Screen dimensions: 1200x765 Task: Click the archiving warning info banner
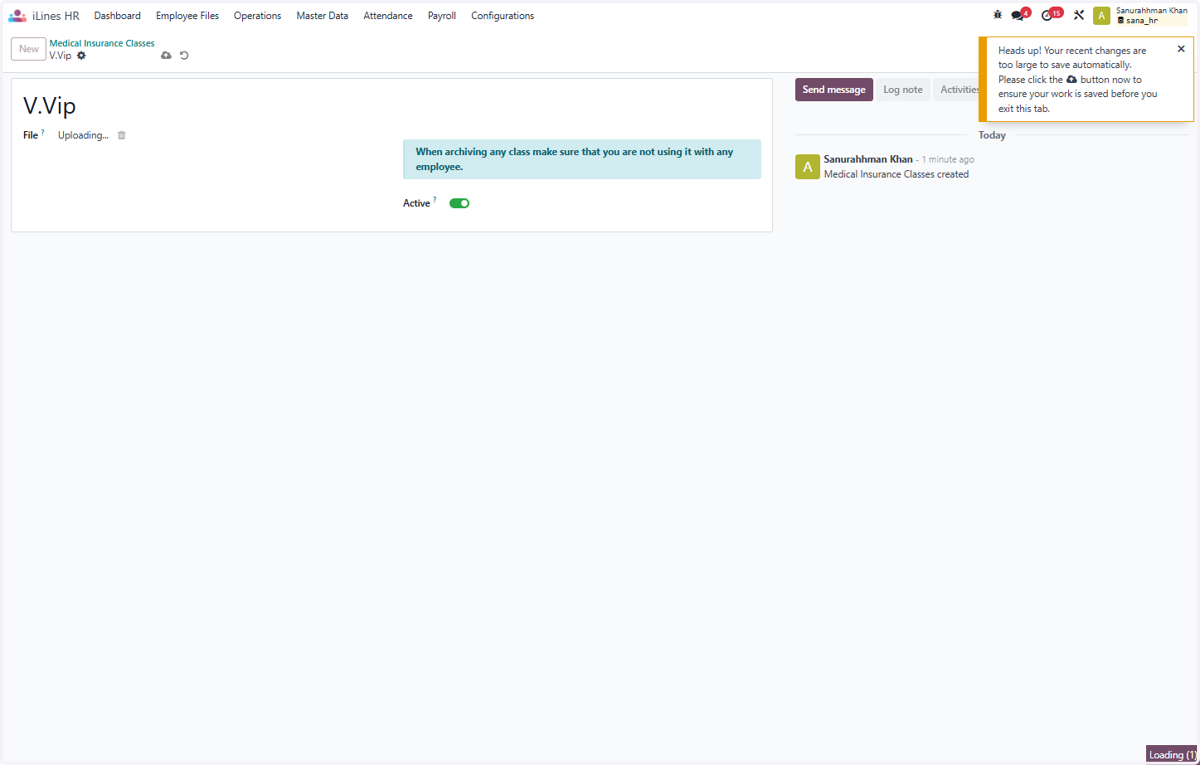click(x=582, y=159)
